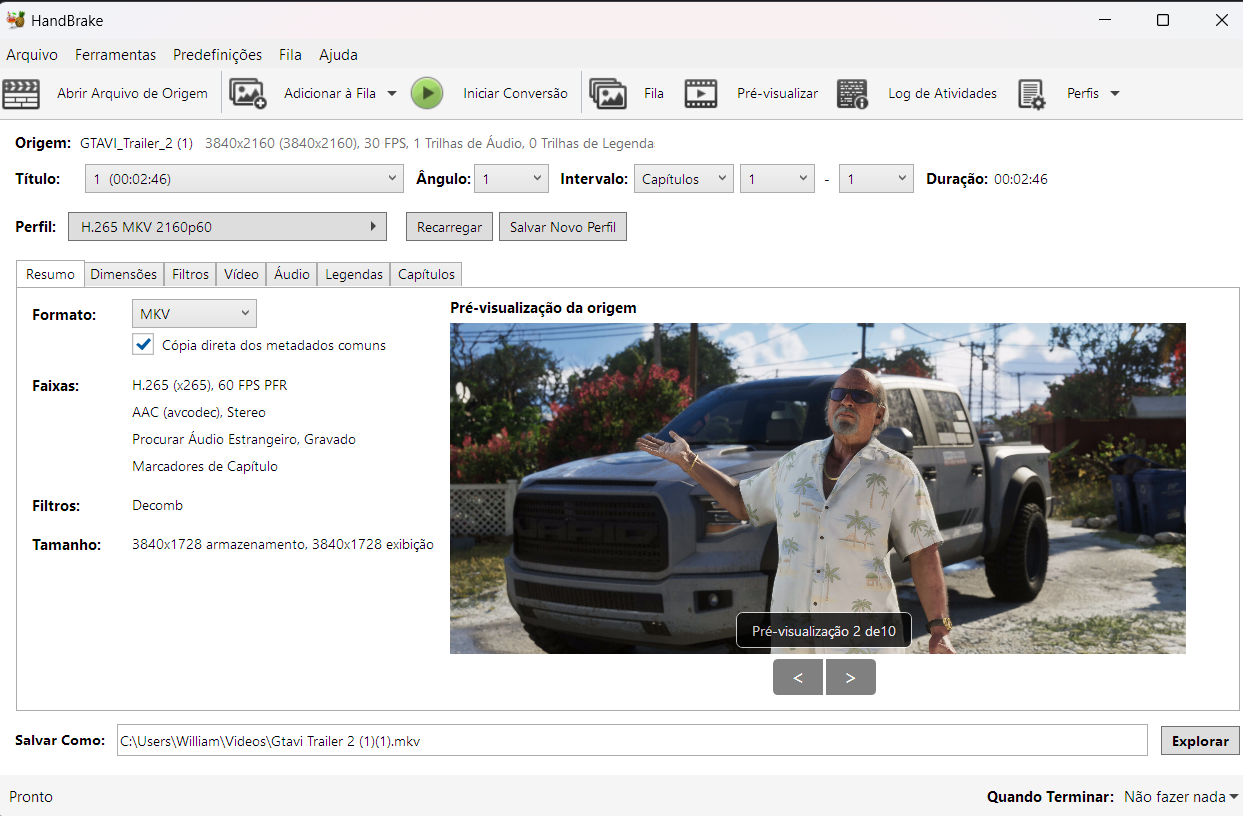Viewport: 1243px width, 816px height.
Task: Click the '3840x1728 armazenamento' size text
Action: tap(218, 544)
